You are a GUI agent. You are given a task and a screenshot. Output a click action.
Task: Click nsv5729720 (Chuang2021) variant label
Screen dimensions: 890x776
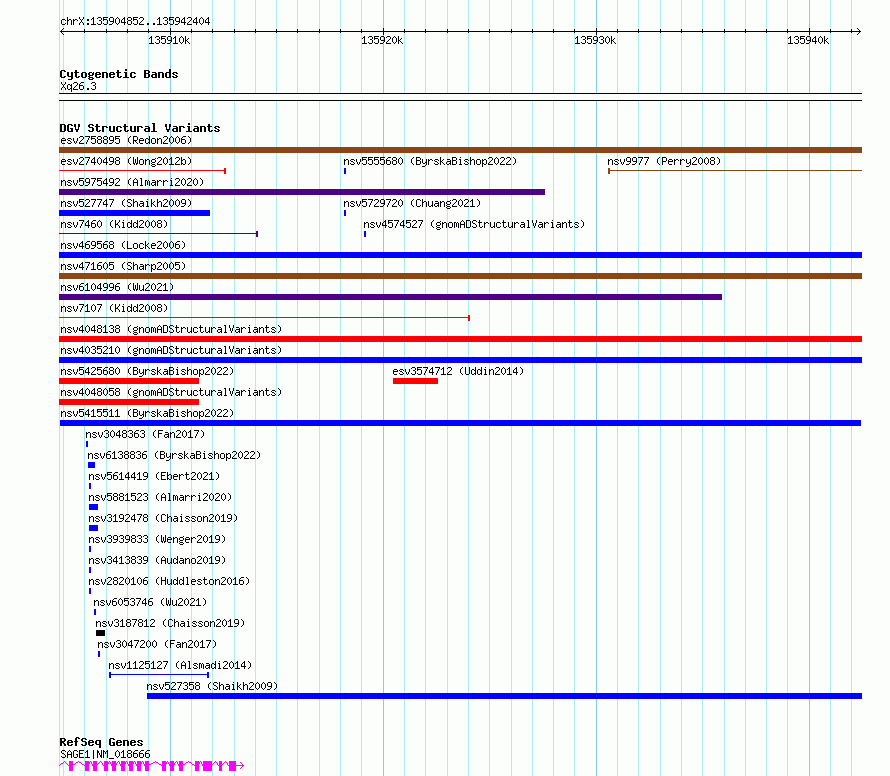coord(412,203)
